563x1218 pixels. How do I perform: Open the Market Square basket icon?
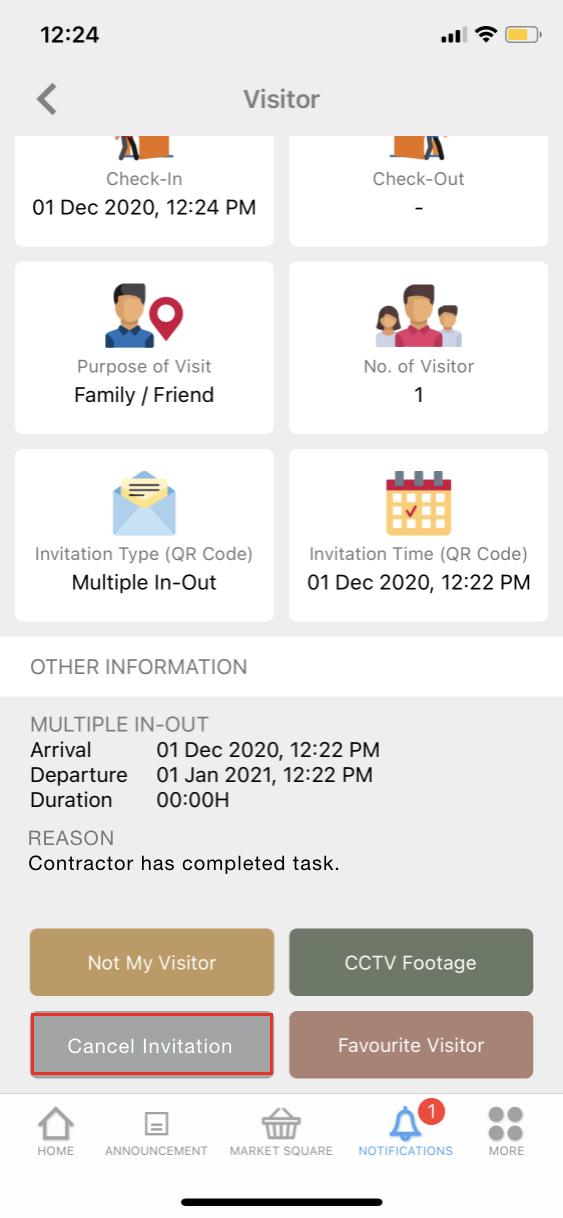pos(281,1124)
